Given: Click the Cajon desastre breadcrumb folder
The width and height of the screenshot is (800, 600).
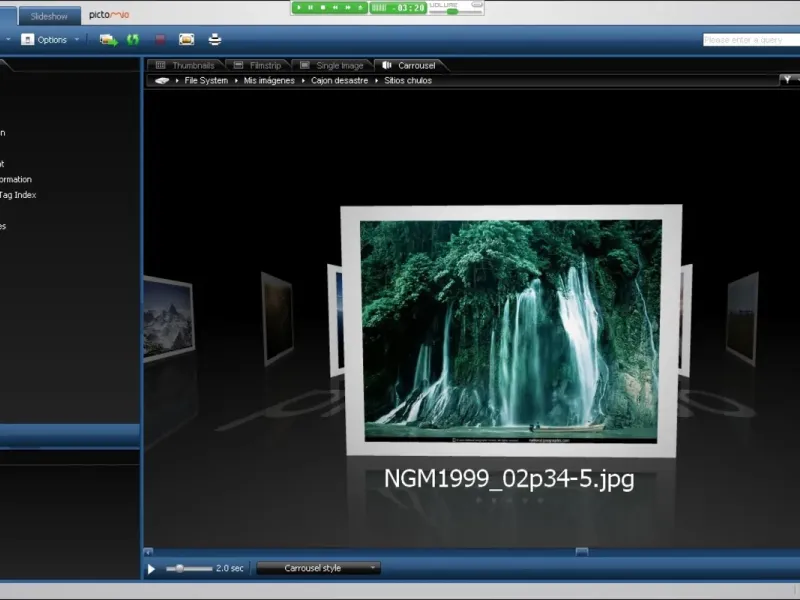Looking at the screenshot, I should 339,80.
